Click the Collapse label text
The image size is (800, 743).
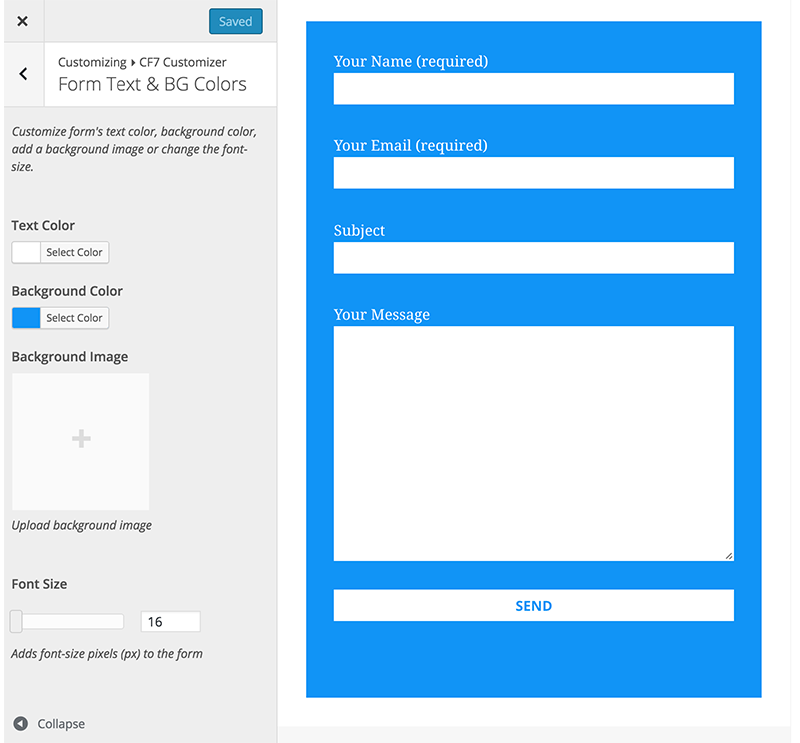61,724
